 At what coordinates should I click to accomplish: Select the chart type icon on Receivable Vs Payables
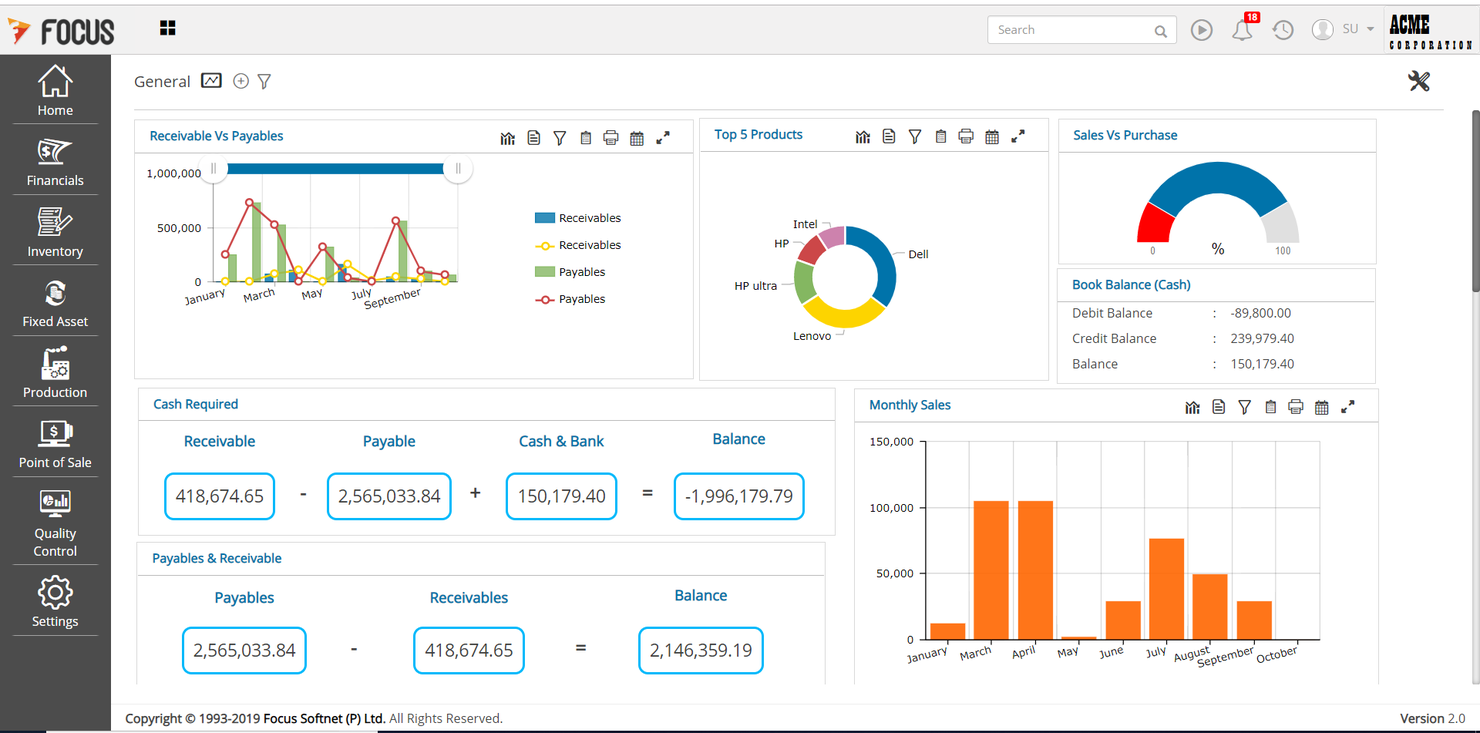pyautogui.click(x=507, y=138)
